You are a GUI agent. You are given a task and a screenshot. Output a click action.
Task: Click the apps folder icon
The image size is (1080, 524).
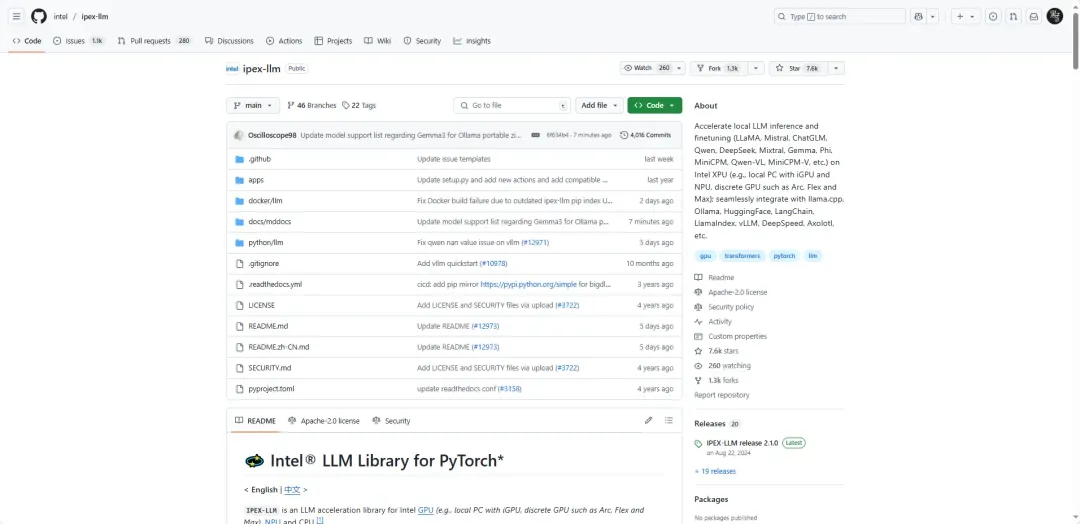click(240, 180)
